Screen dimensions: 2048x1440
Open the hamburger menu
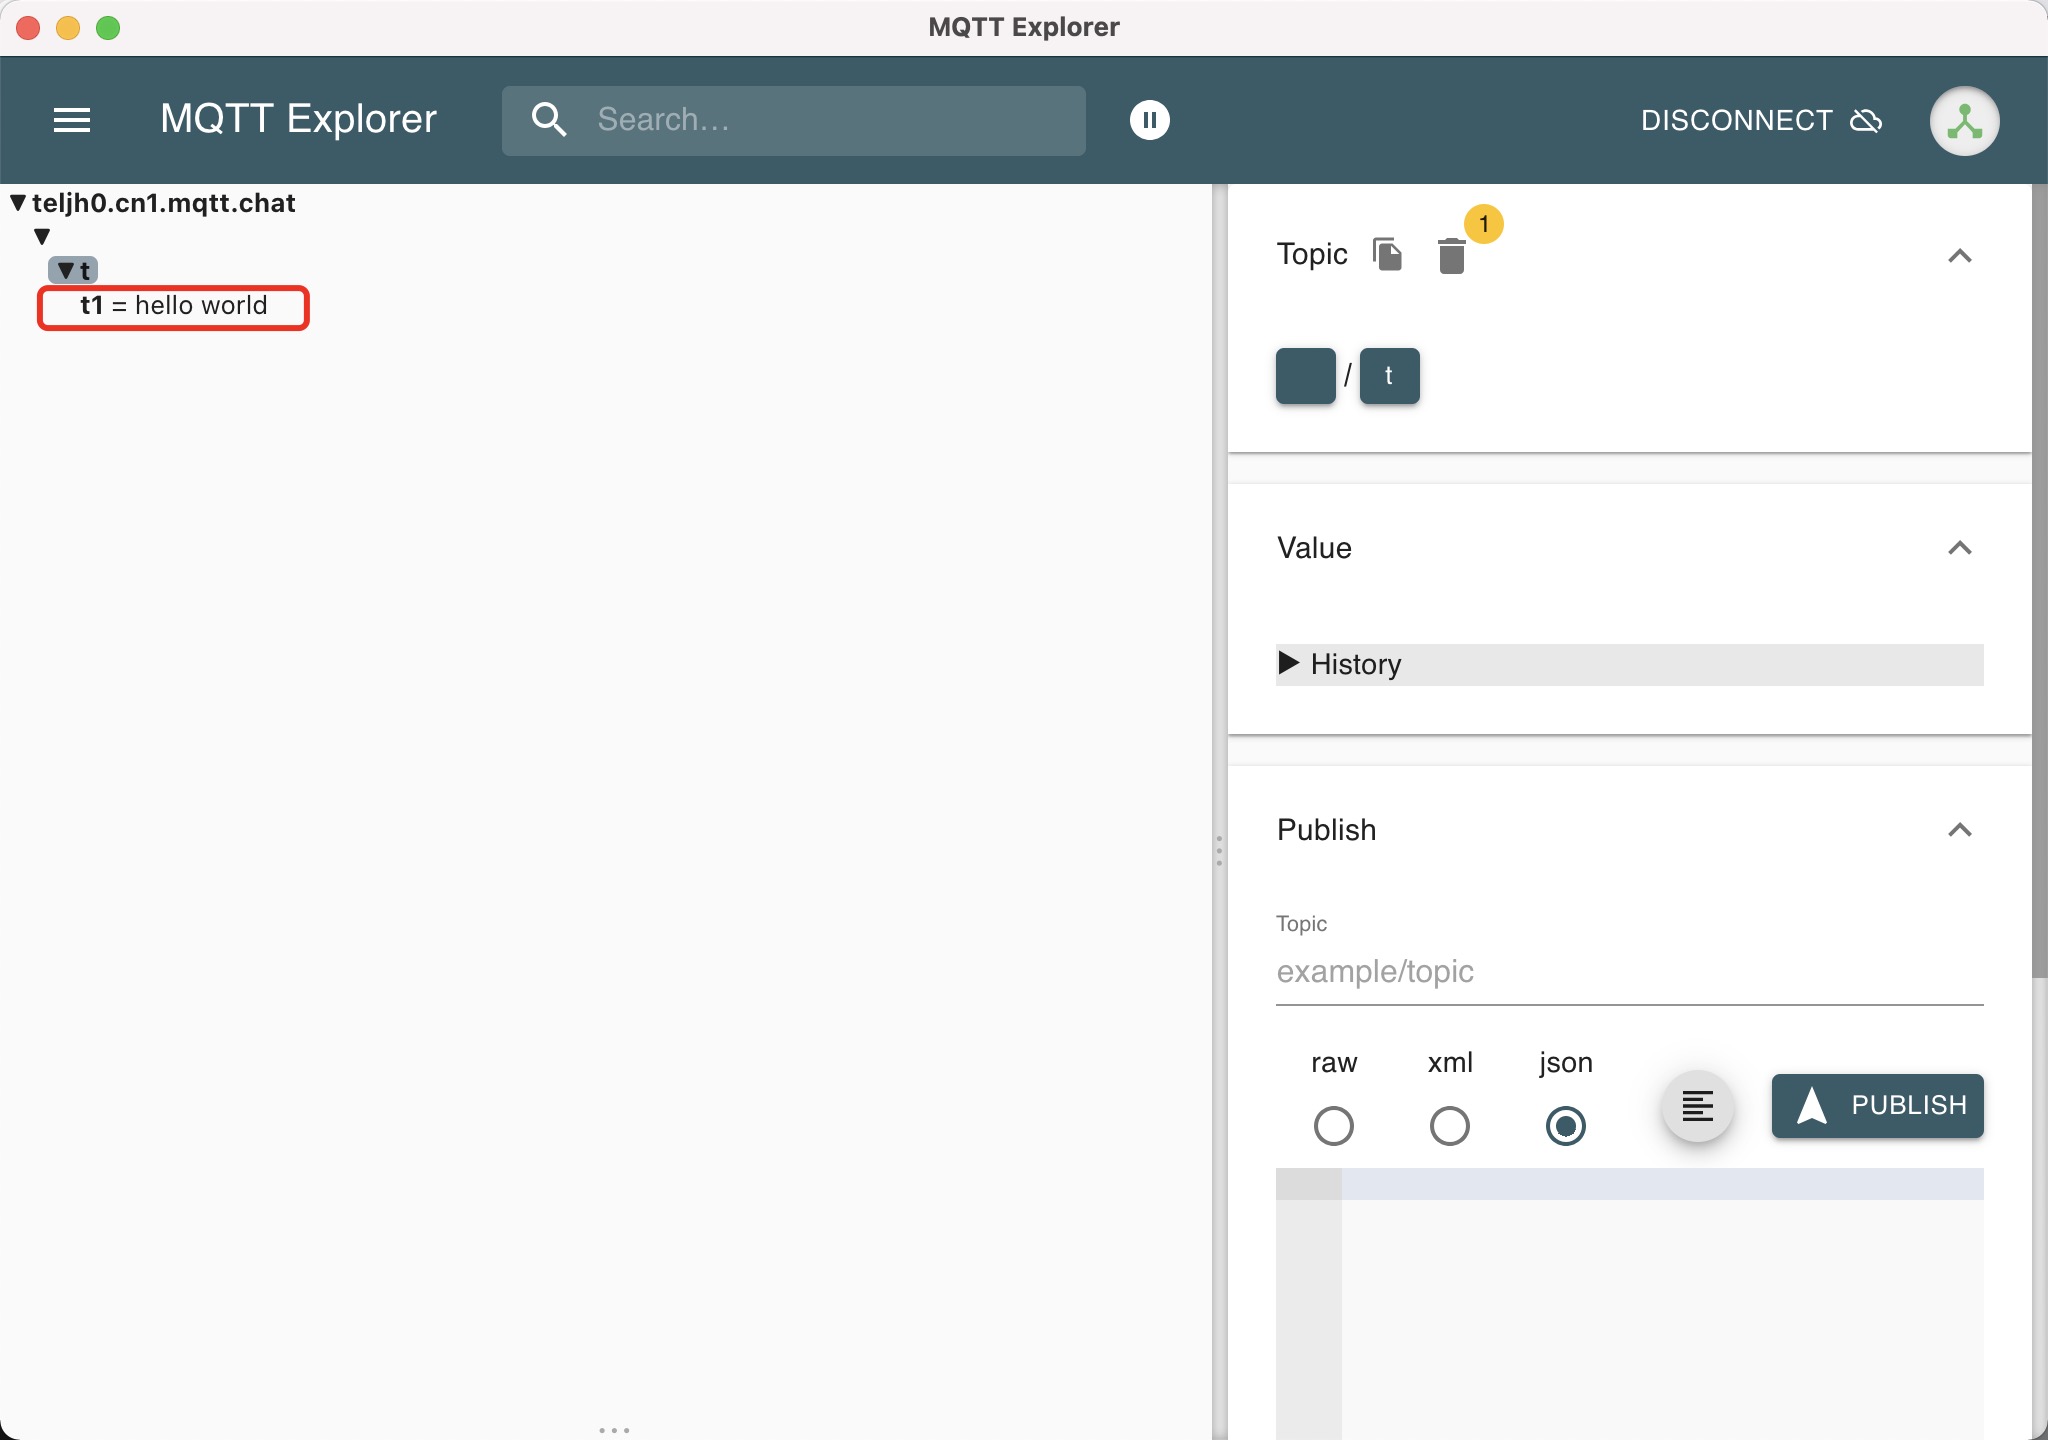click(x=72, y=120)
